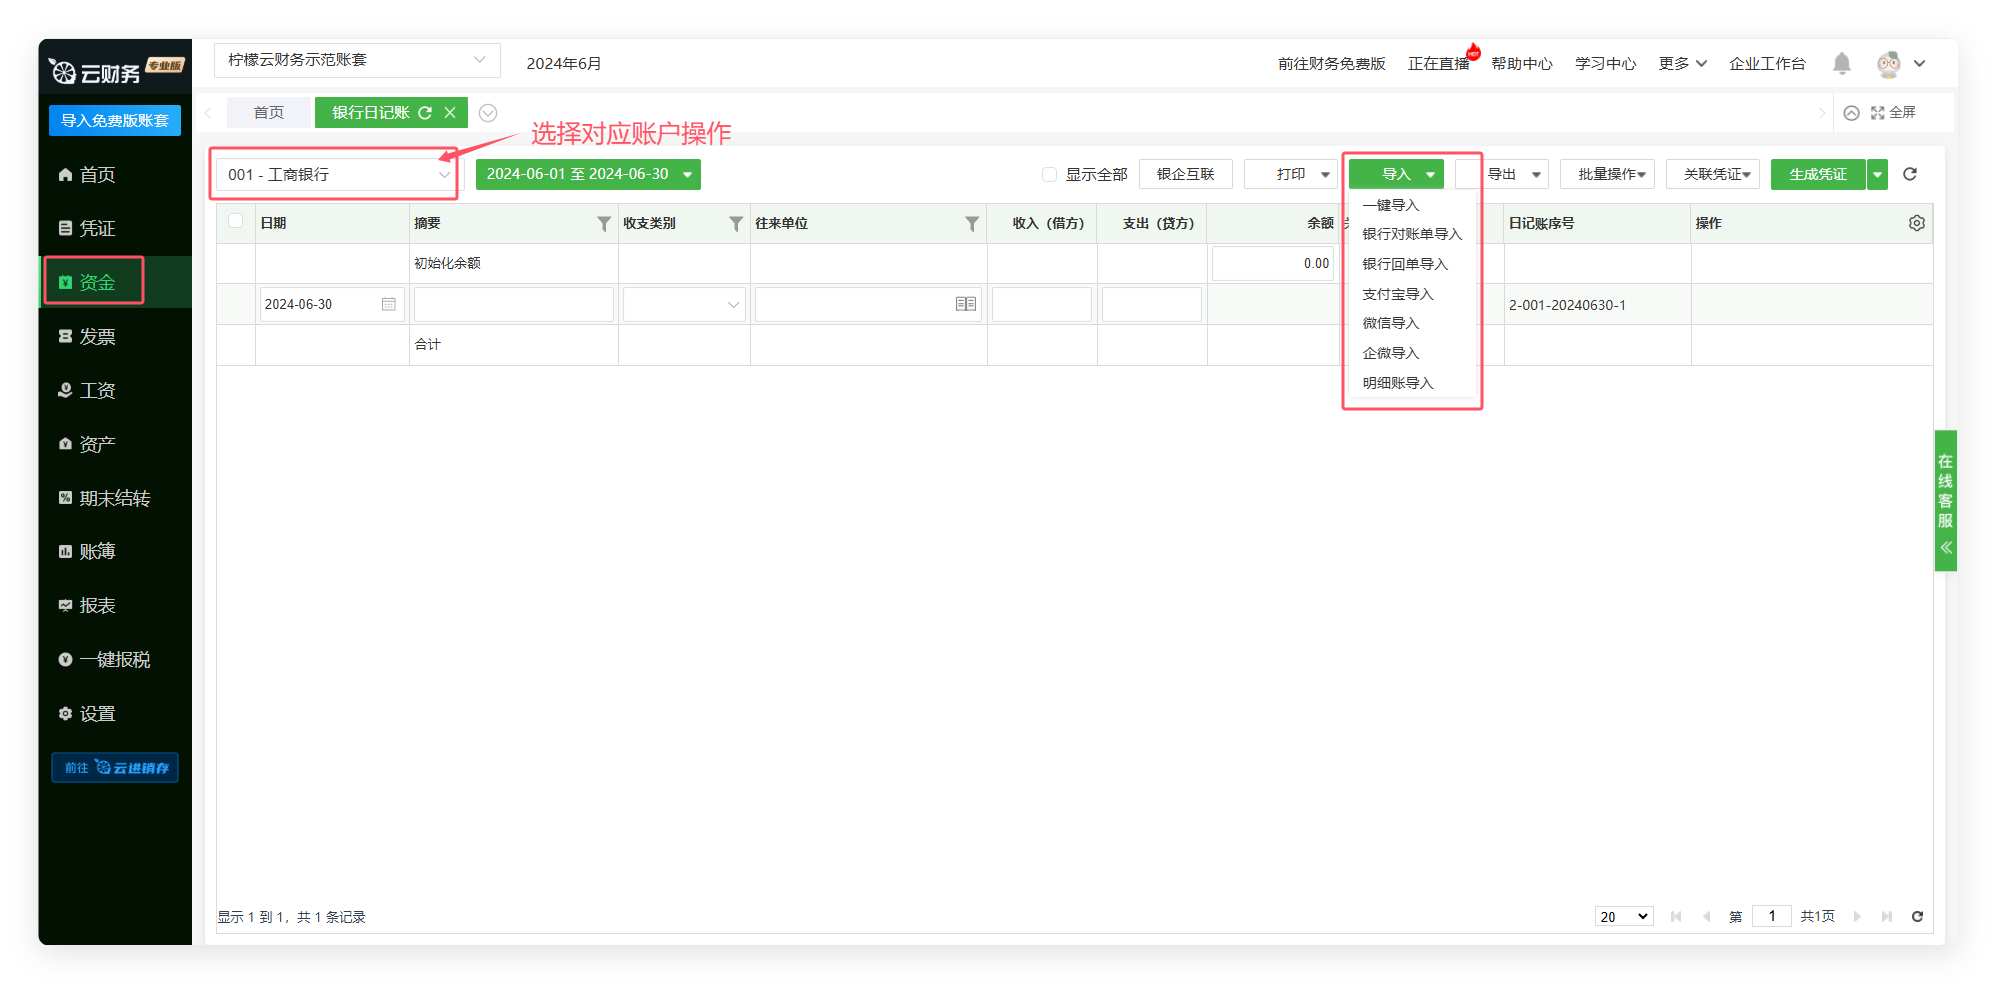
Task: Open 期末结转 in the left sidebar
Action: [114, 498]
